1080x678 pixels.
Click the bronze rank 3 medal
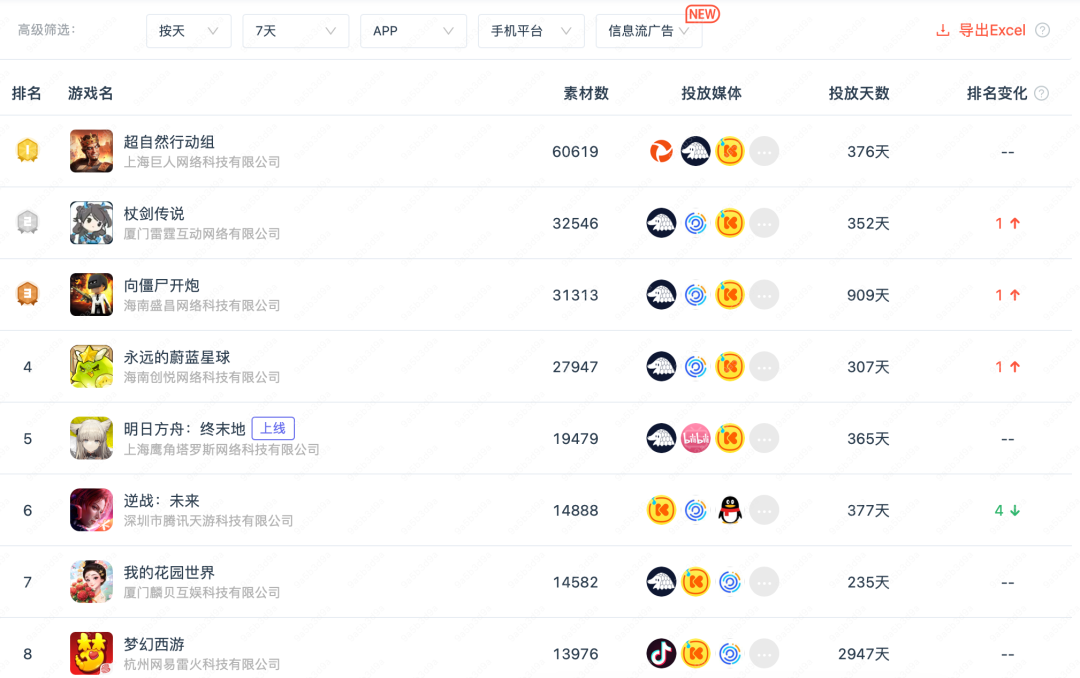(x=28, y=294)
